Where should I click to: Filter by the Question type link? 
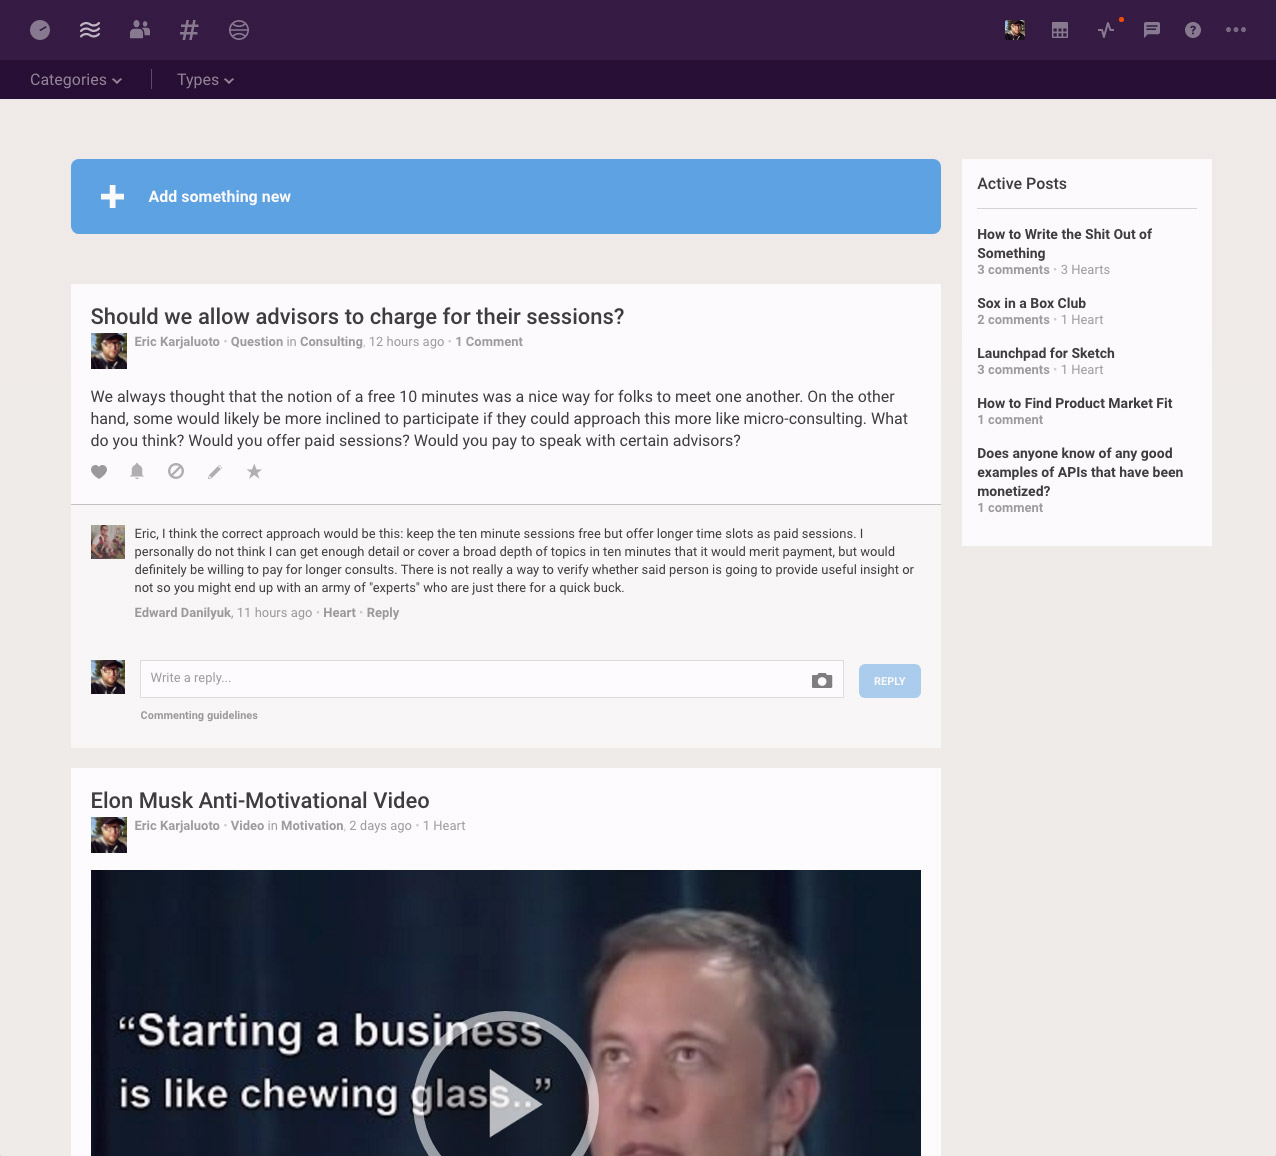[x=257, y=342]
